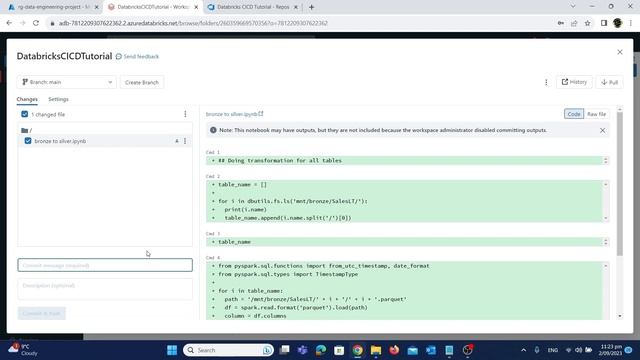Open the Windows Start menu

(172, 350)
